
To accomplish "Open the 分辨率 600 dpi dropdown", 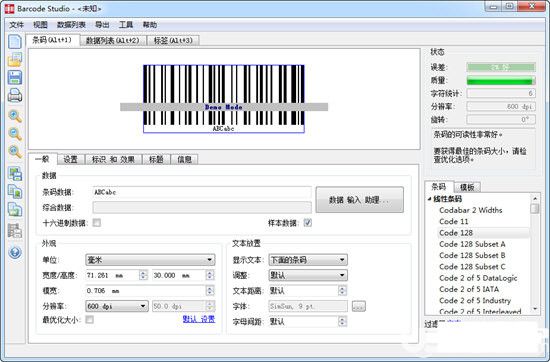I will tap(117, 306).
